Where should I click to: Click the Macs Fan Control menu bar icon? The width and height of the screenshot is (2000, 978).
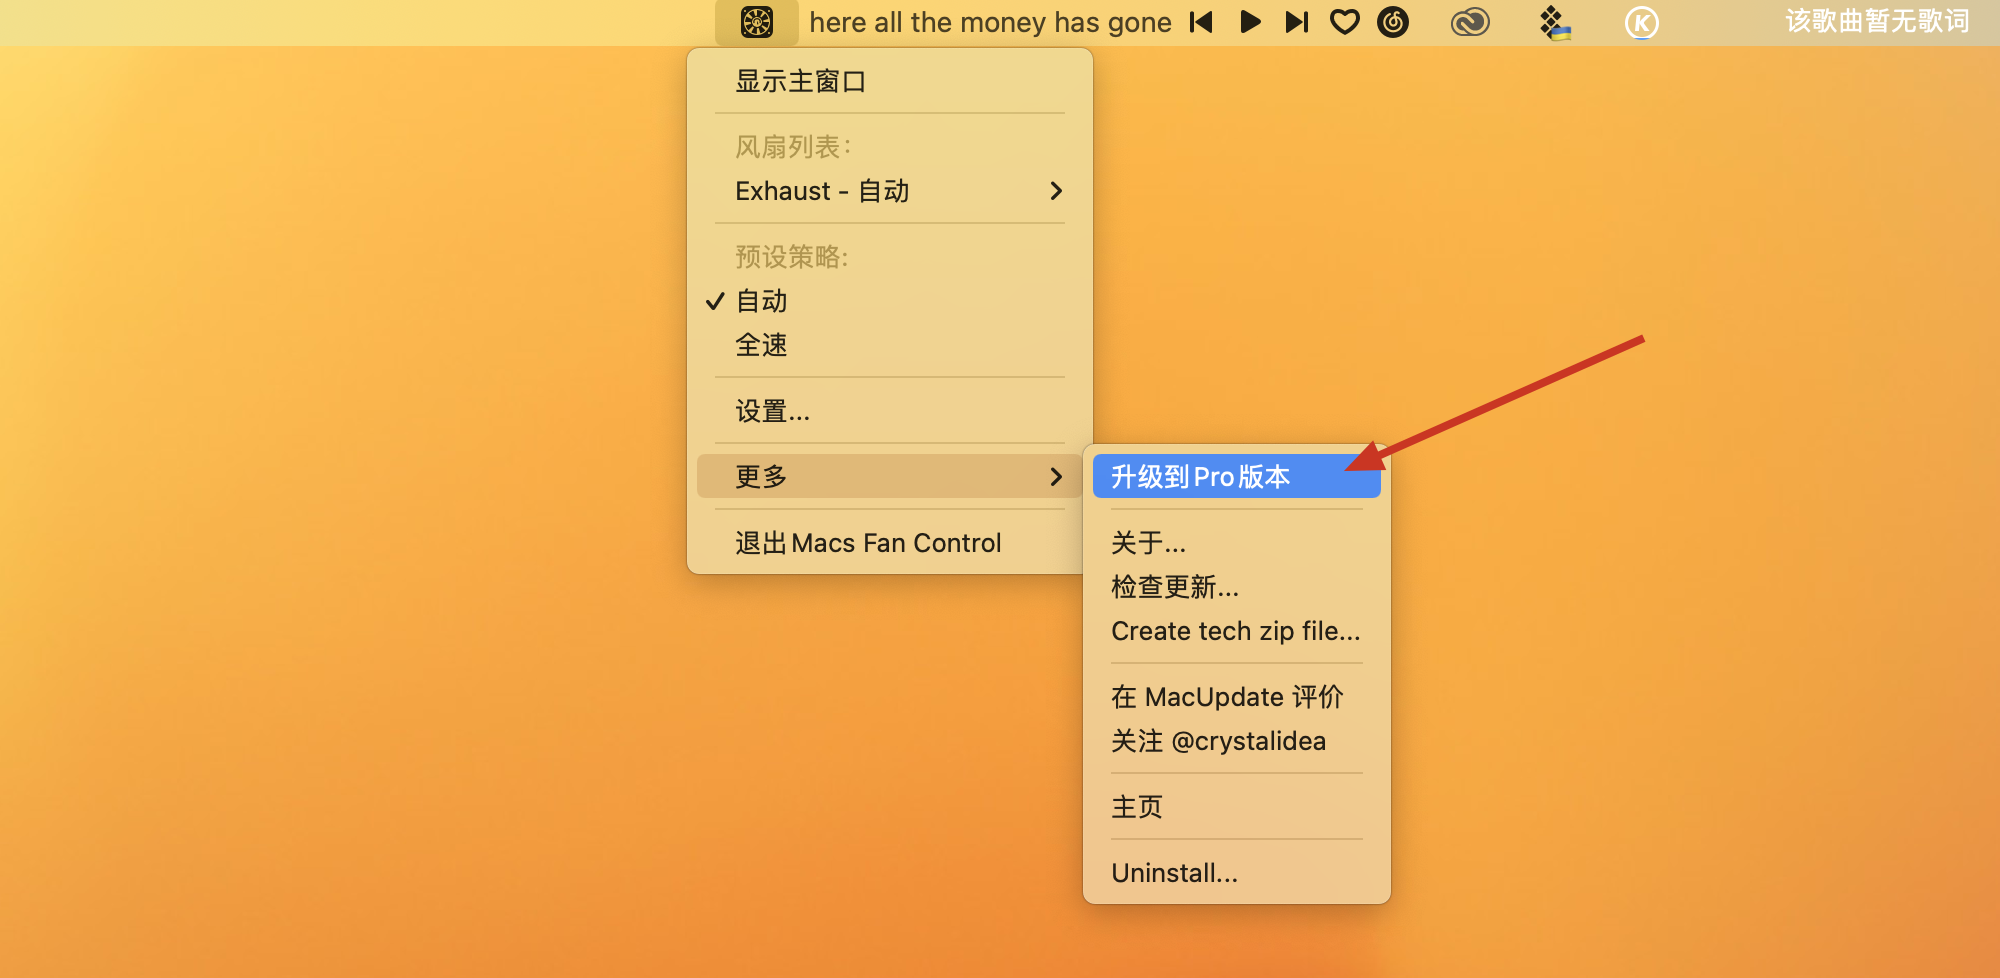(x=757, y=22)
